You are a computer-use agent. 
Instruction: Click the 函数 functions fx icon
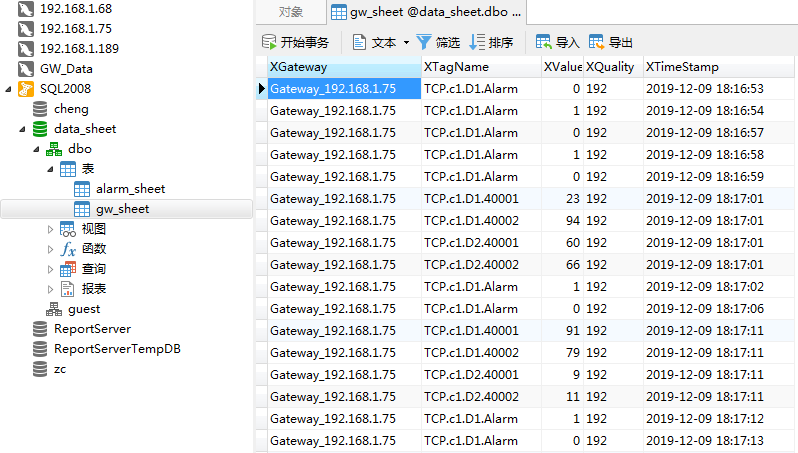[68, 249]
